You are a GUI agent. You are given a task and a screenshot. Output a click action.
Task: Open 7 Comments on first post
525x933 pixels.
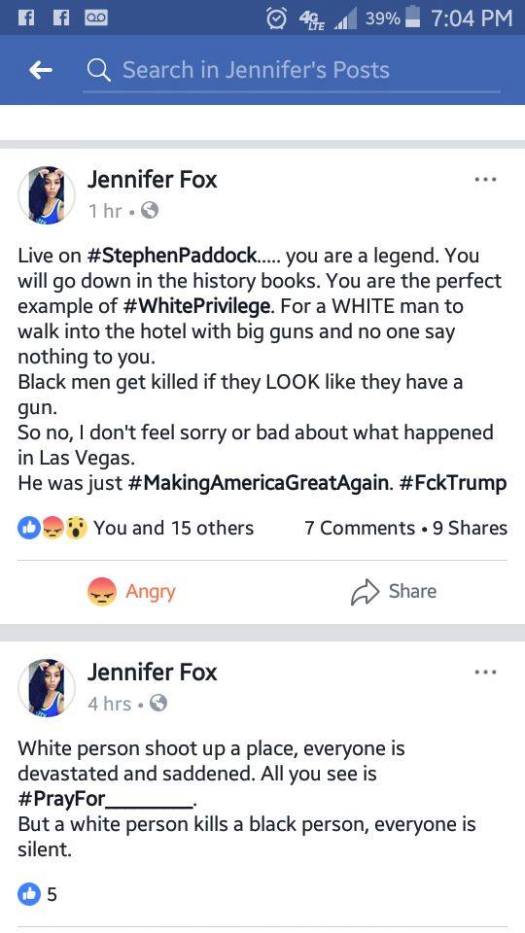[359, 528]
